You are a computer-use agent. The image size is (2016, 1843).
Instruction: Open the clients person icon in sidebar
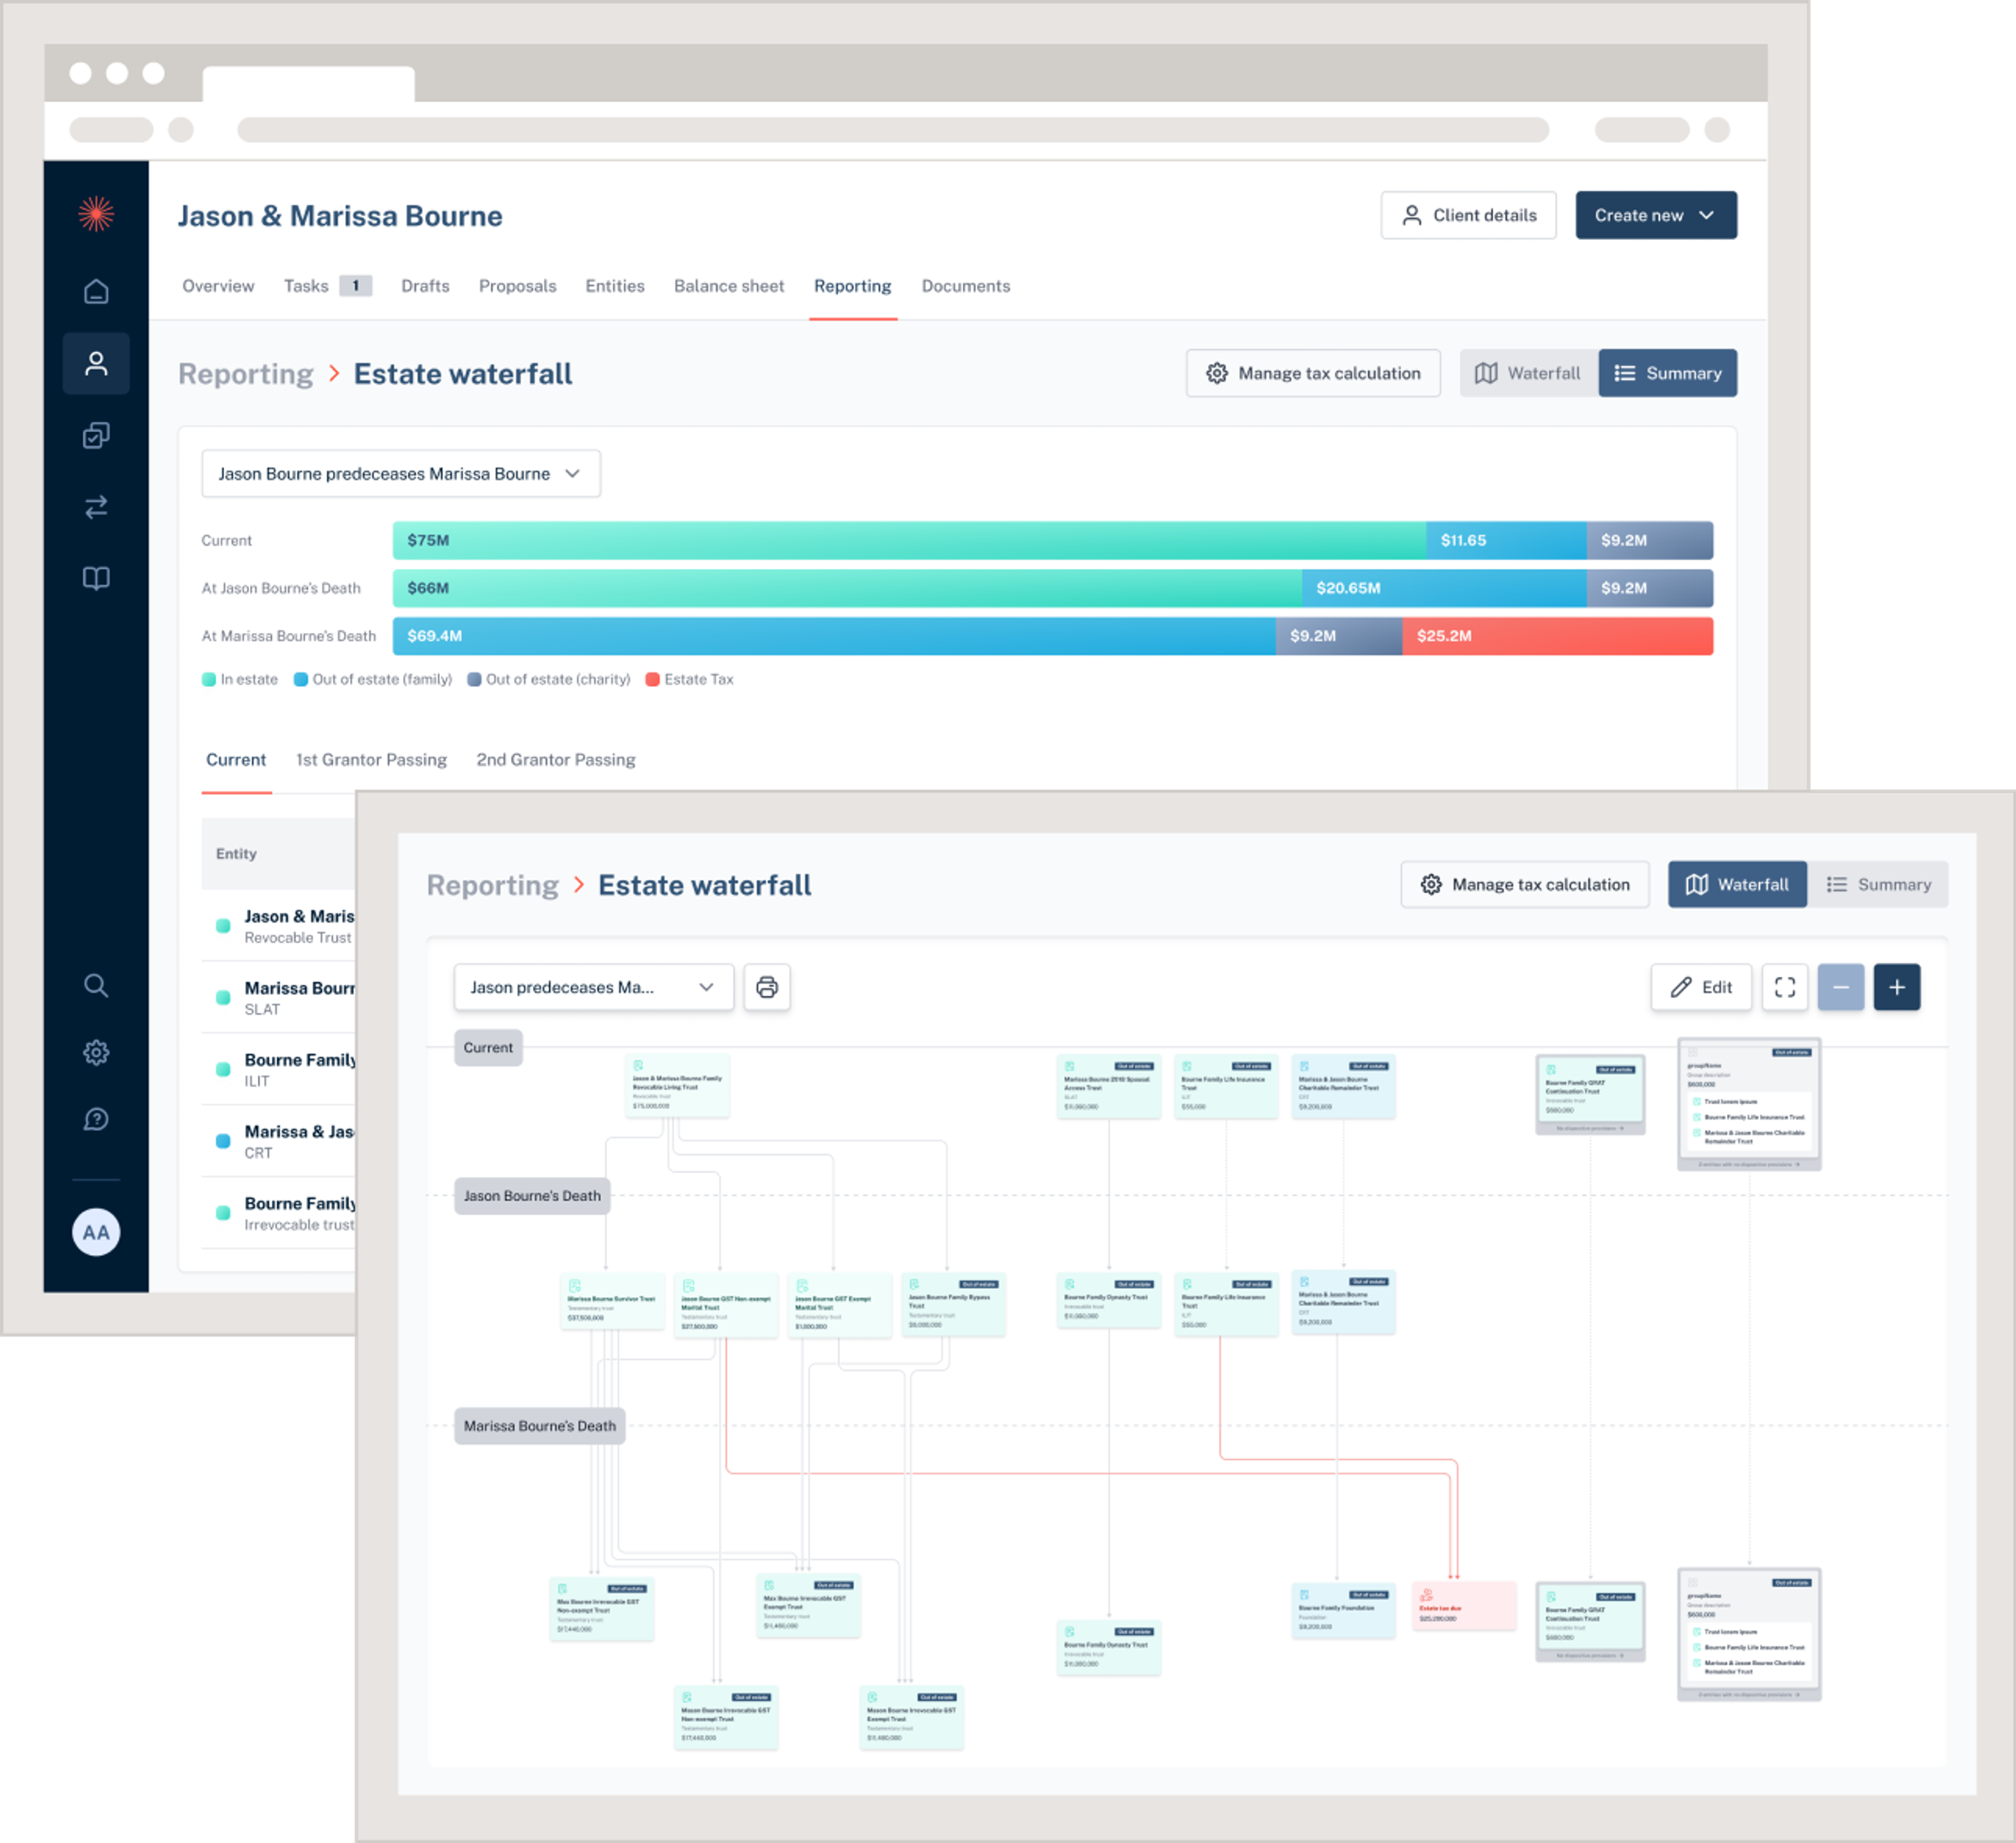click(x=96, y=363)
